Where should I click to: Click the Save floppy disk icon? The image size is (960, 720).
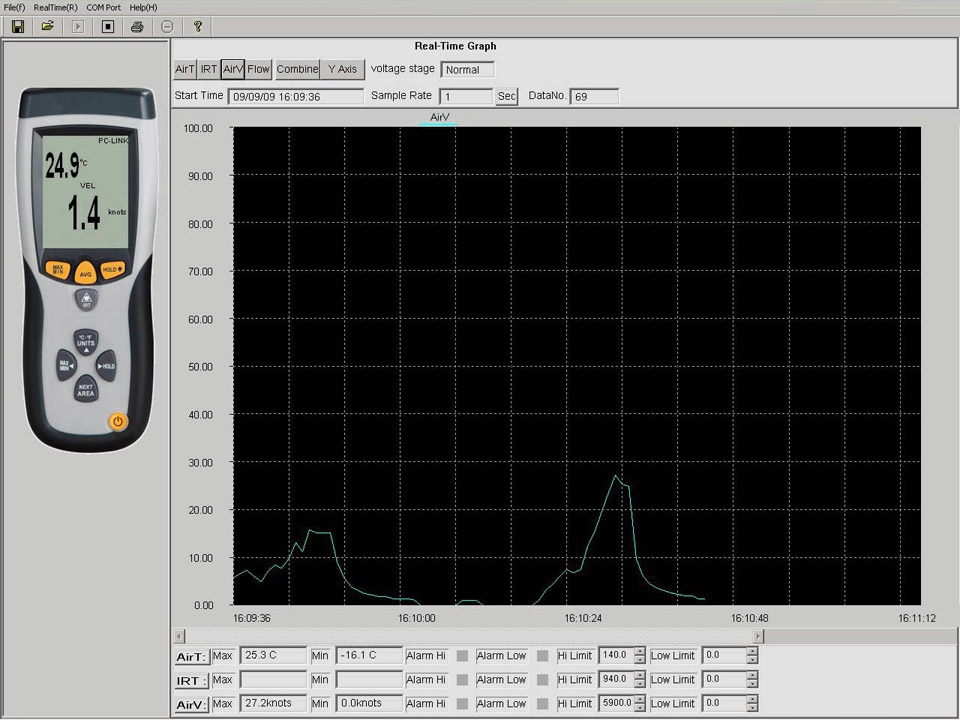click(18, 26)
